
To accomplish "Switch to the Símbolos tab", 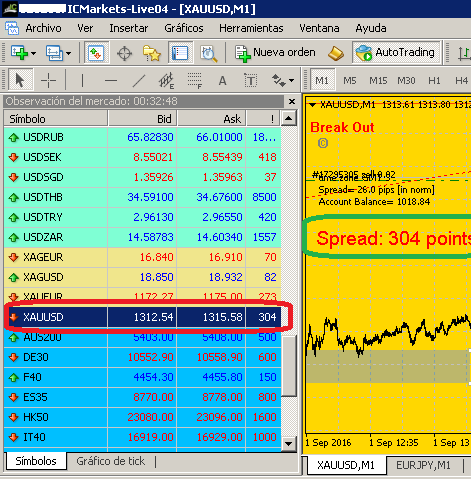I will pos(36,461).
